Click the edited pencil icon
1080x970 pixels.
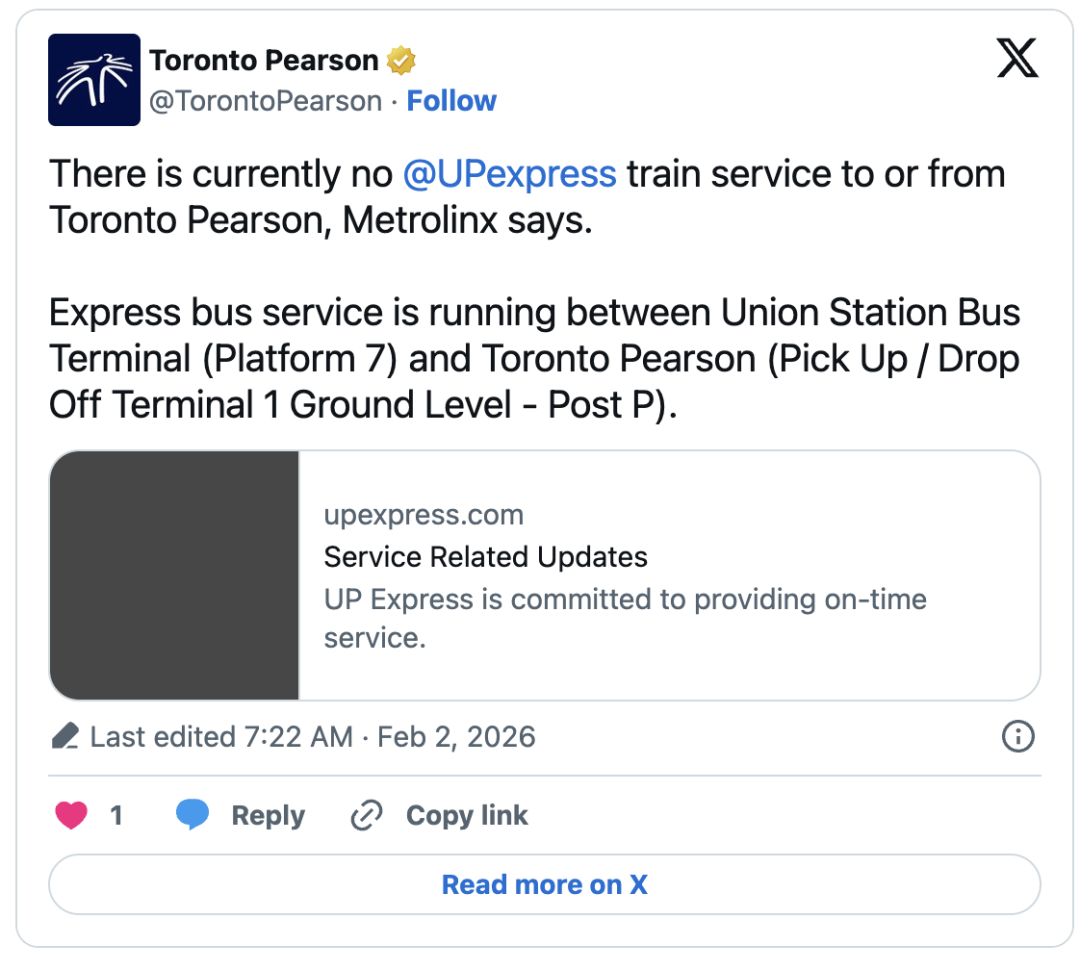point(65,738)
